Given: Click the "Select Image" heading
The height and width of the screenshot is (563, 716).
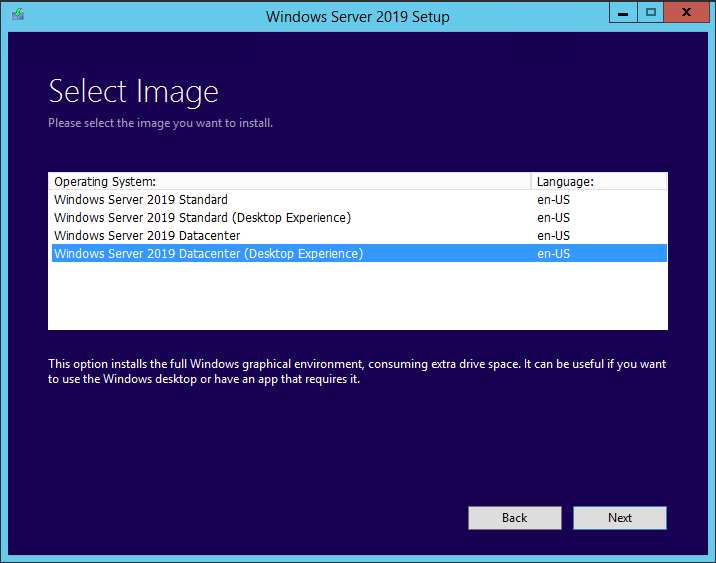Looking at the screenshot, I should coord(134,92).
